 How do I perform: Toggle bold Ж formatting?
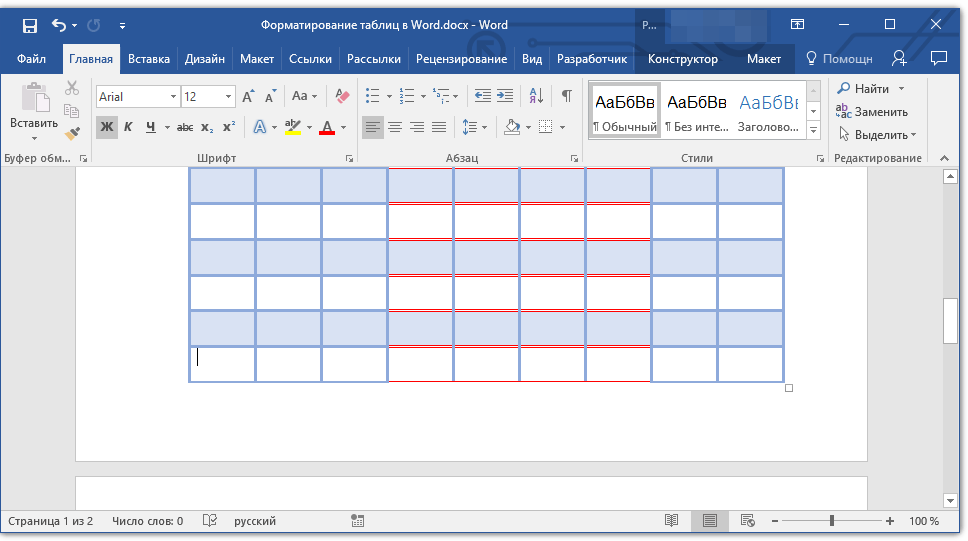click(x=107, y=127)
